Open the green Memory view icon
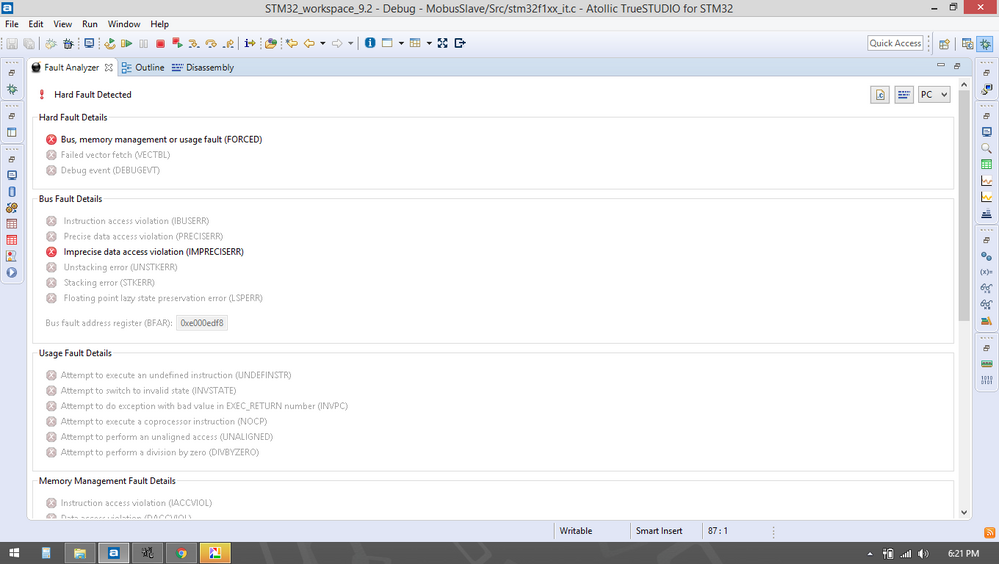The image size is (999, 564). point(986,364)
